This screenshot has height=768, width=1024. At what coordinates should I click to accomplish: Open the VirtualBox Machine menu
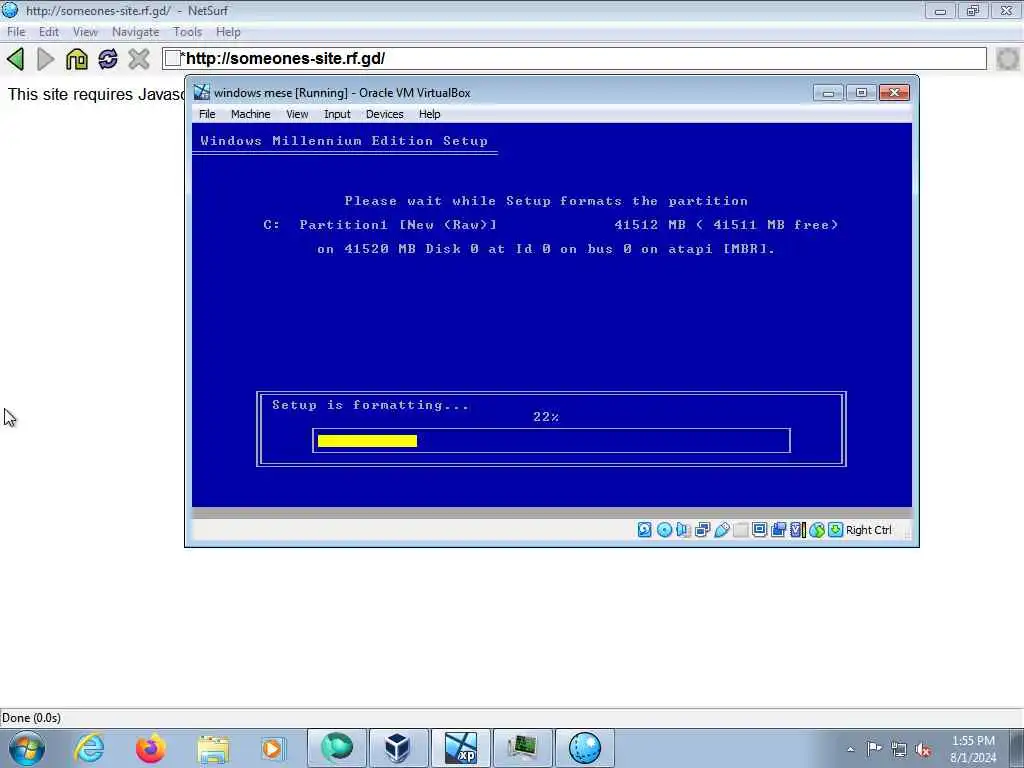(250, 114)
